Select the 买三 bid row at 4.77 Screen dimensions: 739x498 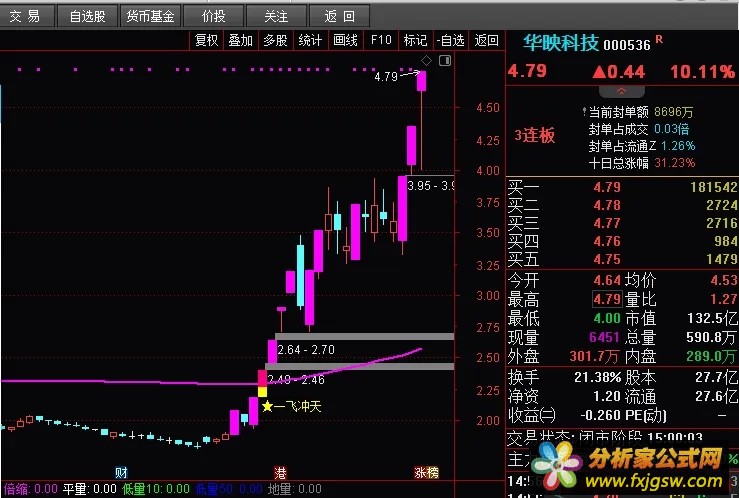point(623,223)
